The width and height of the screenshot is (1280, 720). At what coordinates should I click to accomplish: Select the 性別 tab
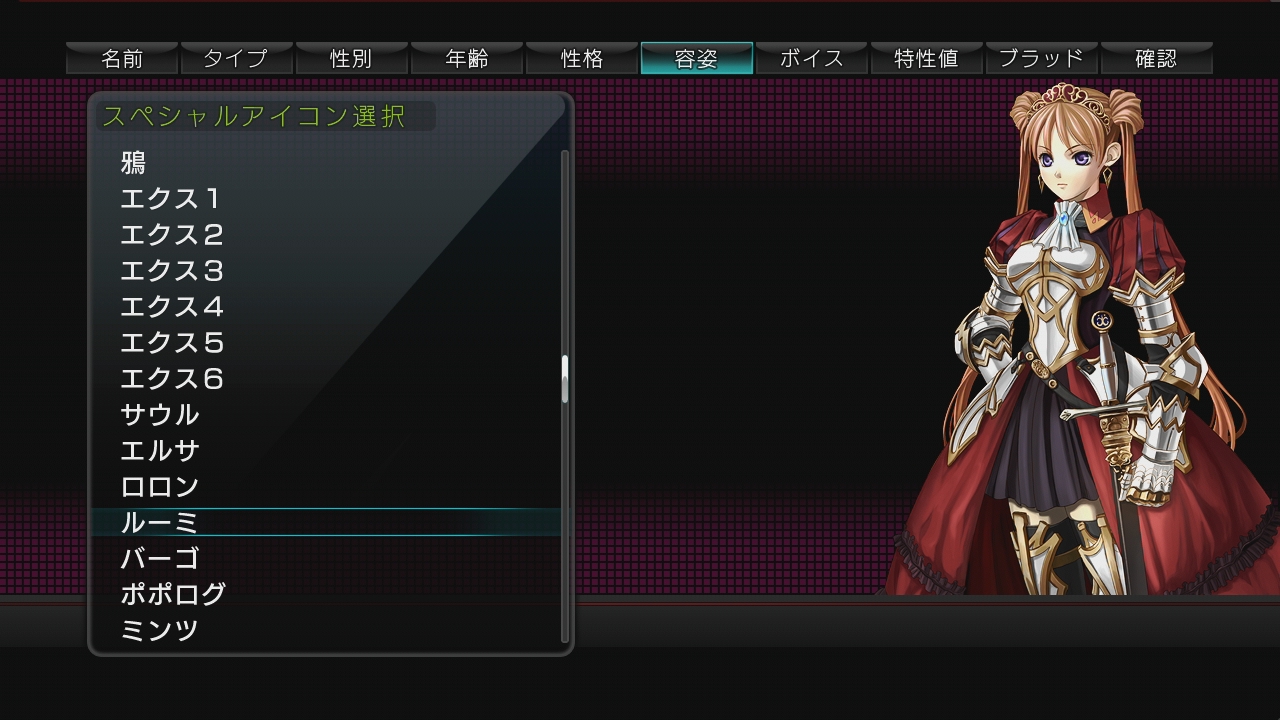[x=352, y=59]
